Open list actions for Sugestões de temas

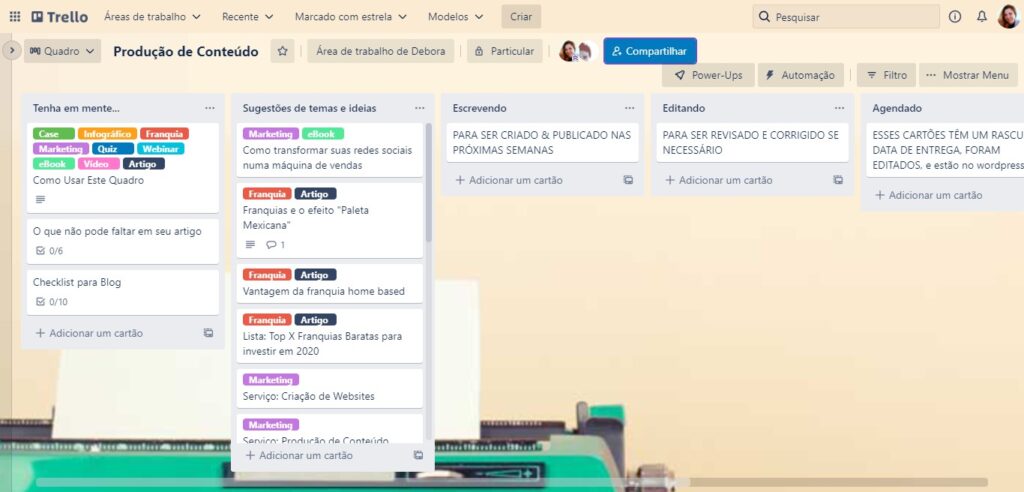(x=420, y=108)
